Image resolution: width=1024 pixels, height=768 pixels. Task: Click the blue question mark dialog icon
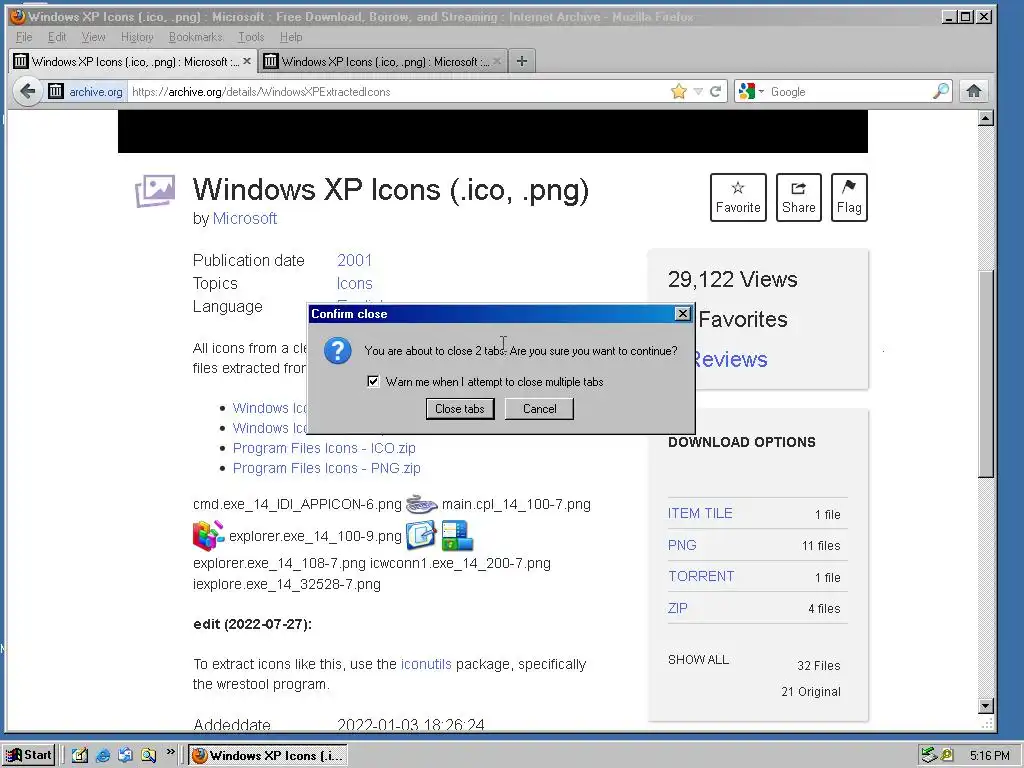coord(338,351)
